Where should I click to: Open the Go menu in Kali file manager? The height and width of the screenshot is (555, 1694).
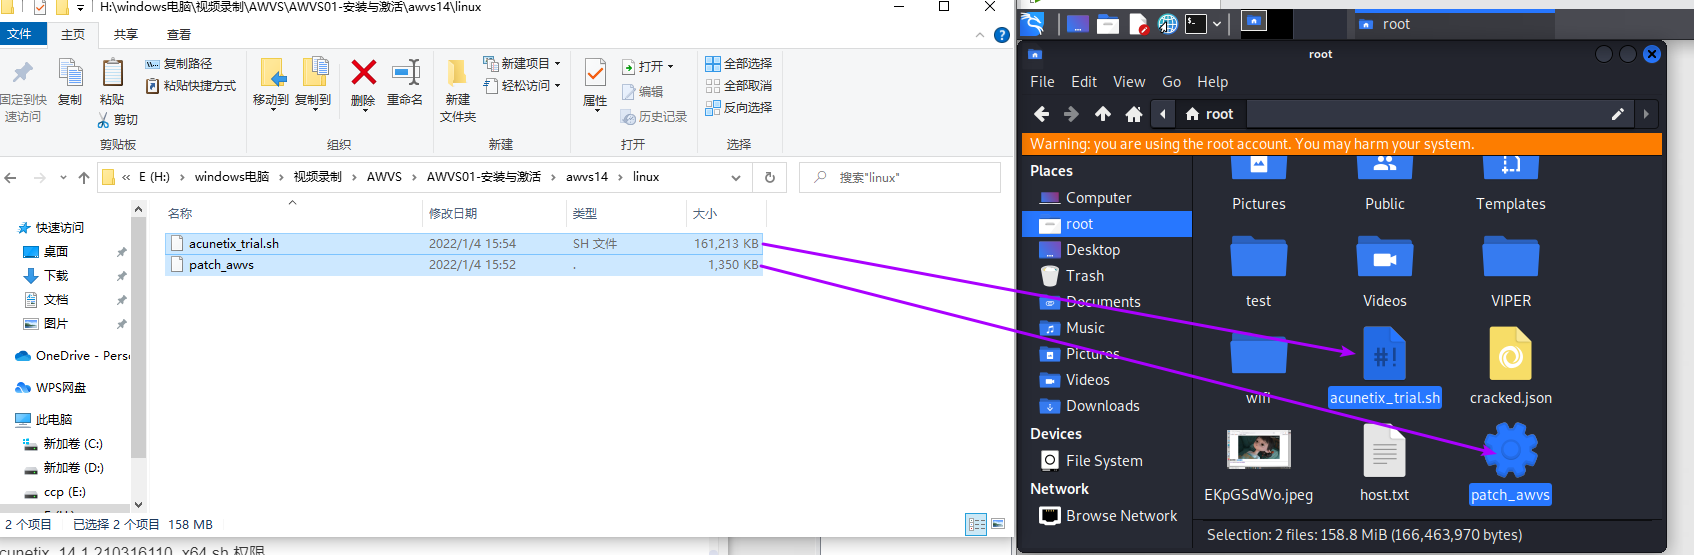[x=1171, y=82]
